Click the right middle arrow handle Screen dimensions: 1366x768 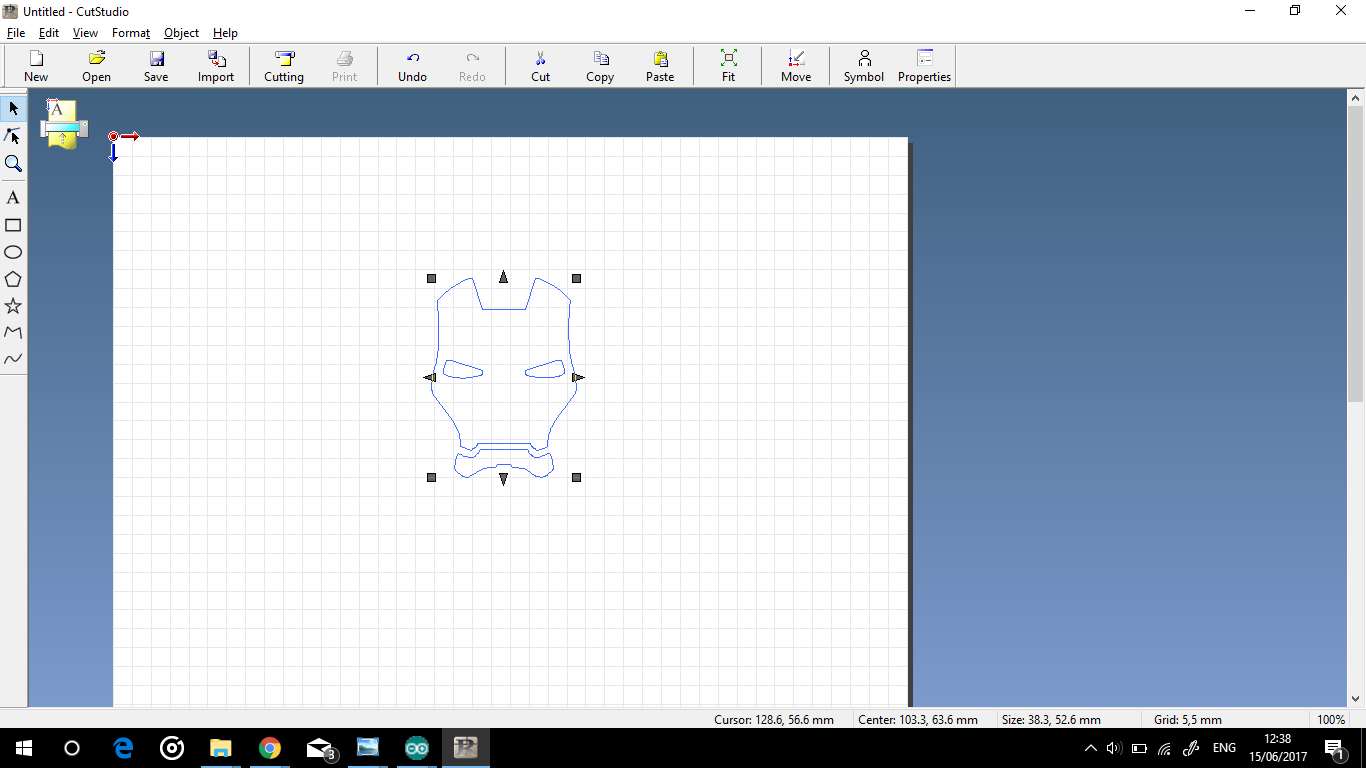[x=578, y=377]
